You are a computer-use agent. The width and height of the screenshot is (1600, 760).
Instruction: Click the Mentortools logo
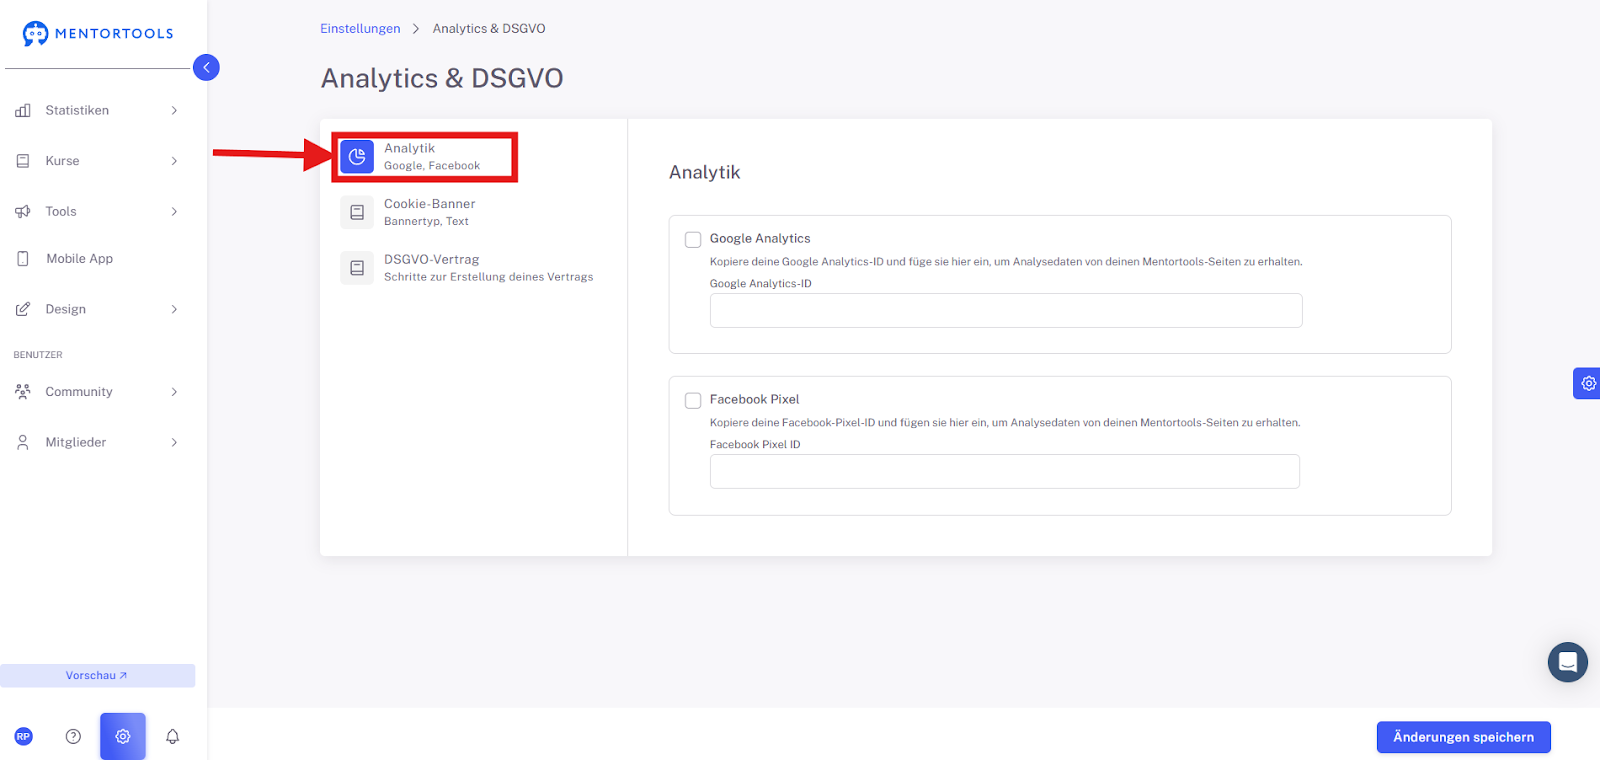point(98,33)
